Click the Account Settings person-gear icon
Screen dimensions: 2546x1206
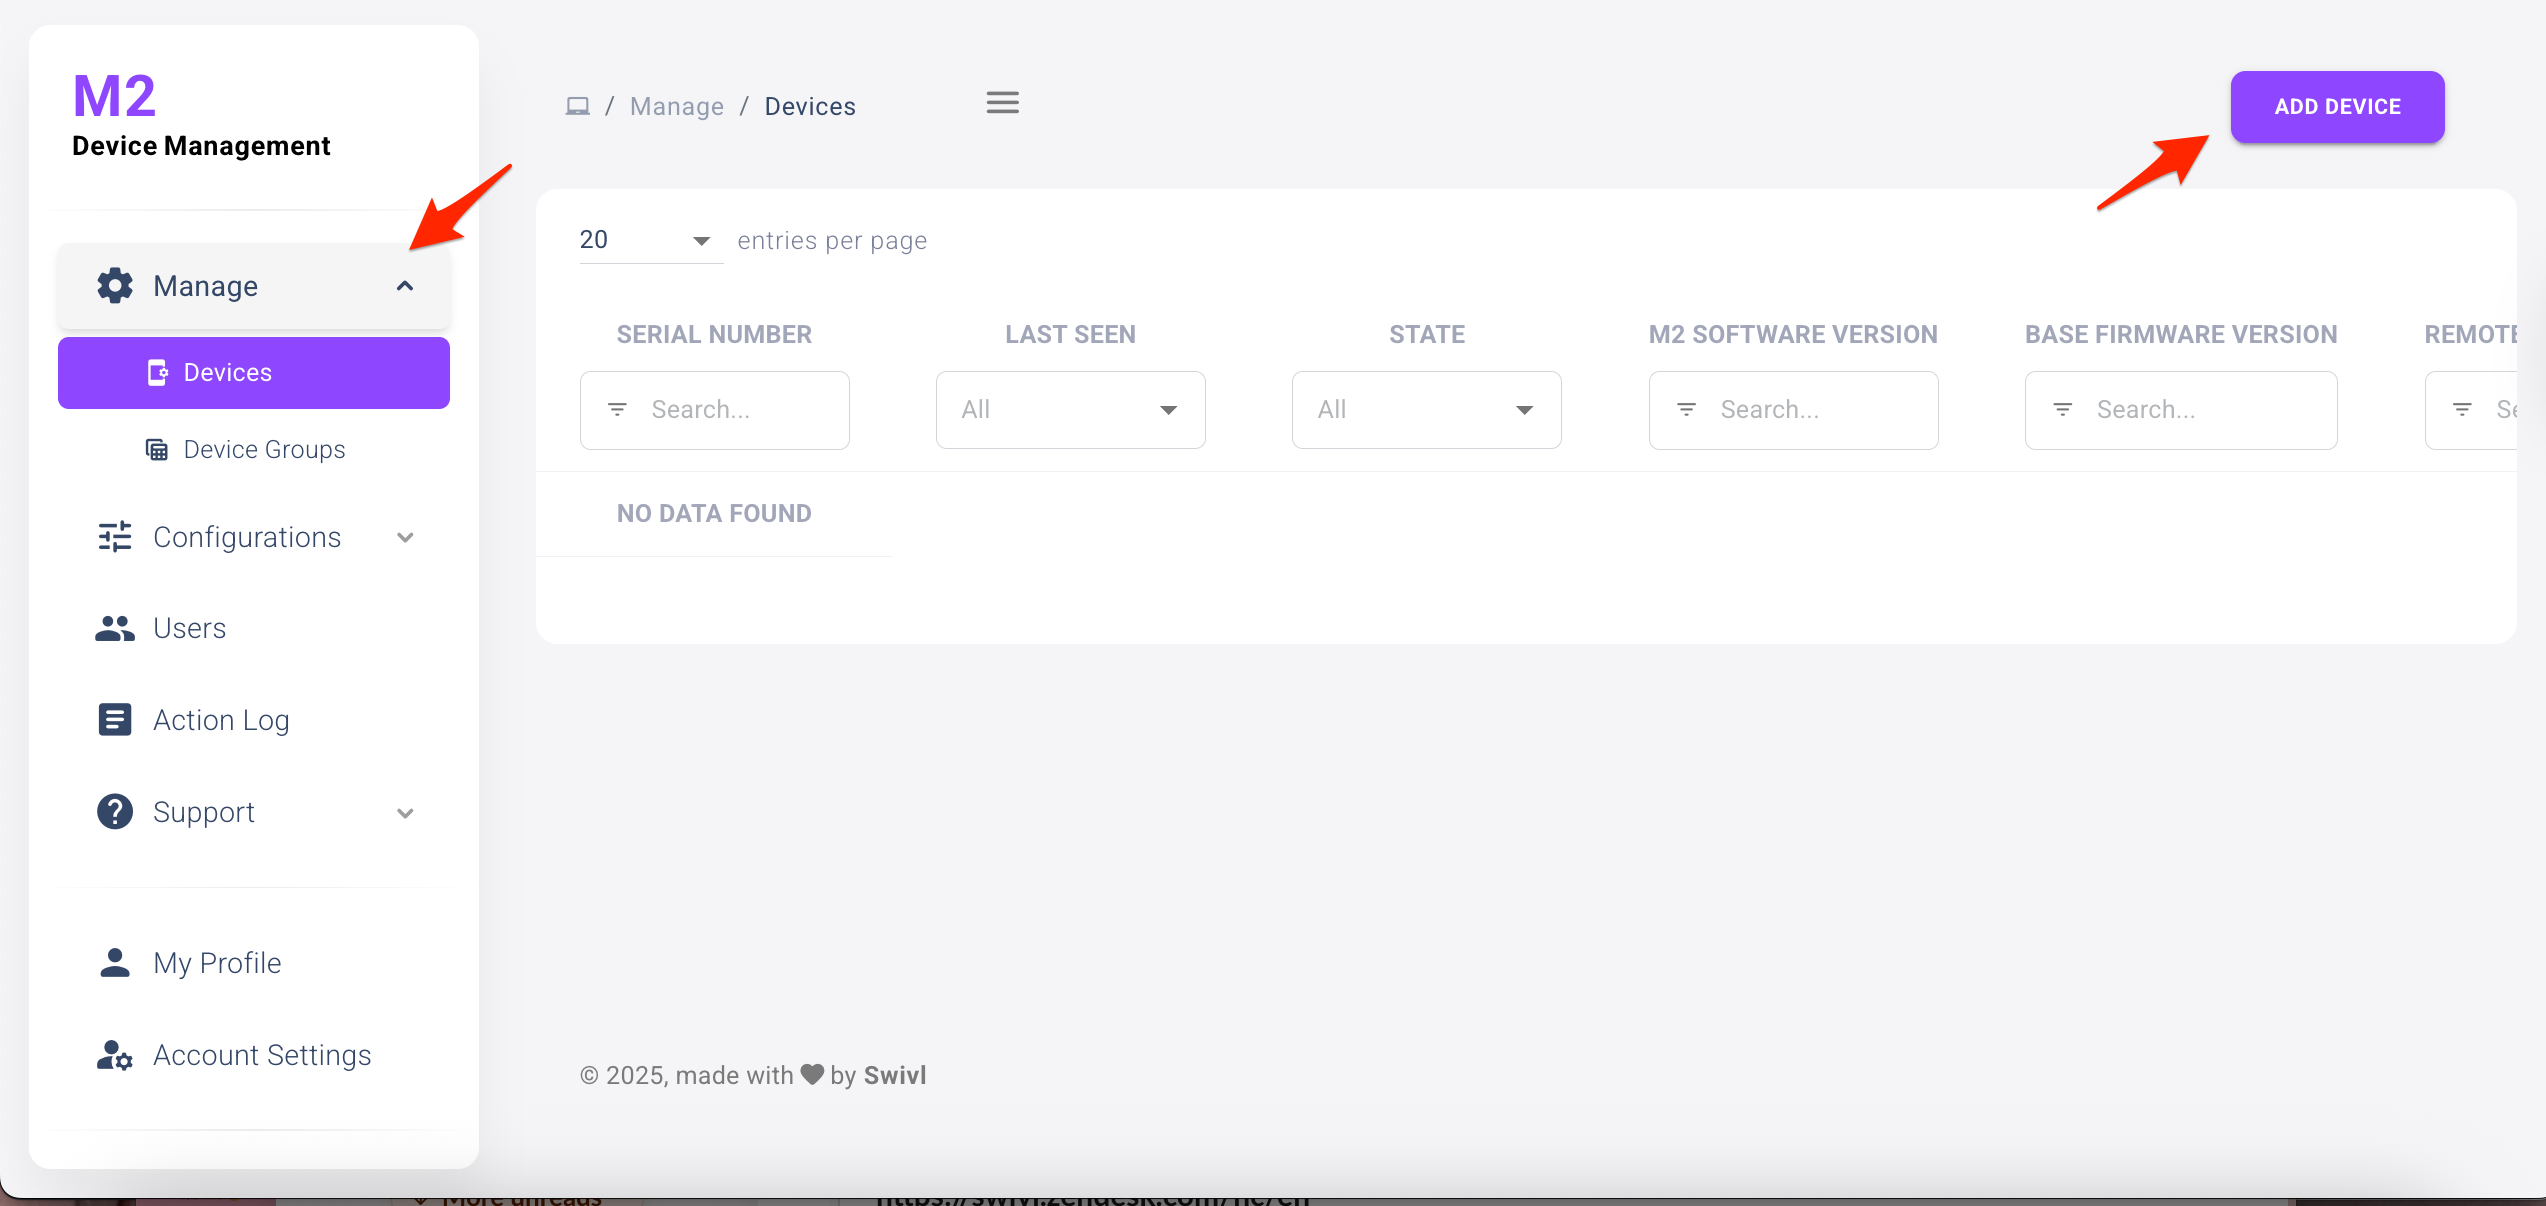point(115,1056)
